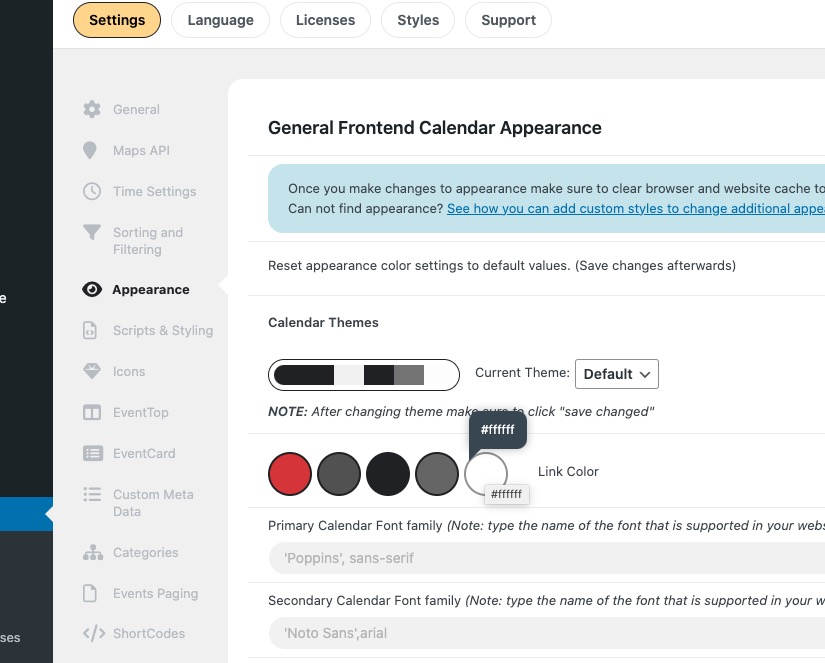Follow the custom styles help link
Image resolution: width=825 pixels, height=663 pixels.
pyautogui.click(x=636, y=208)
